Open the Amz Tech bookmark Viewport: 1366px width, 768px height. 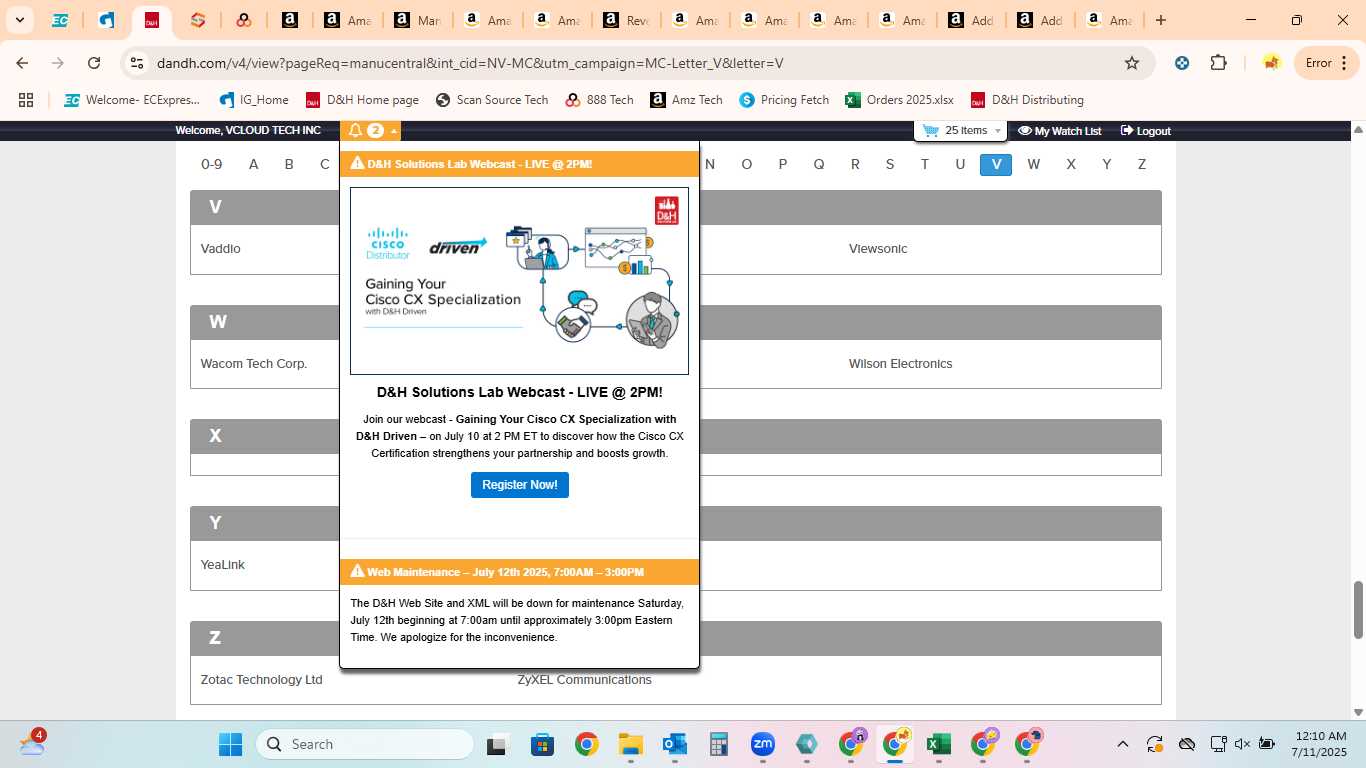tap(686, 100)
